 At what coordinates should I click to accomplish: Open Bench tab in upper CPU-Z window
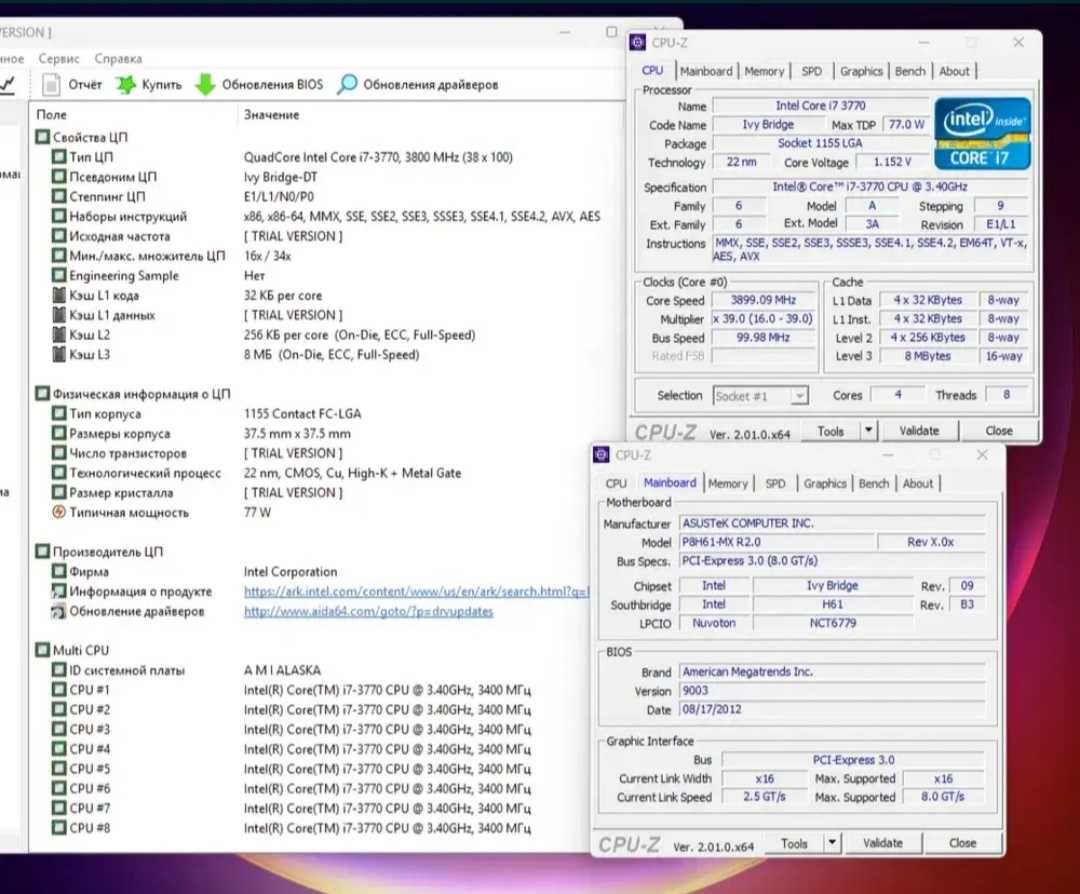[910, 71]
